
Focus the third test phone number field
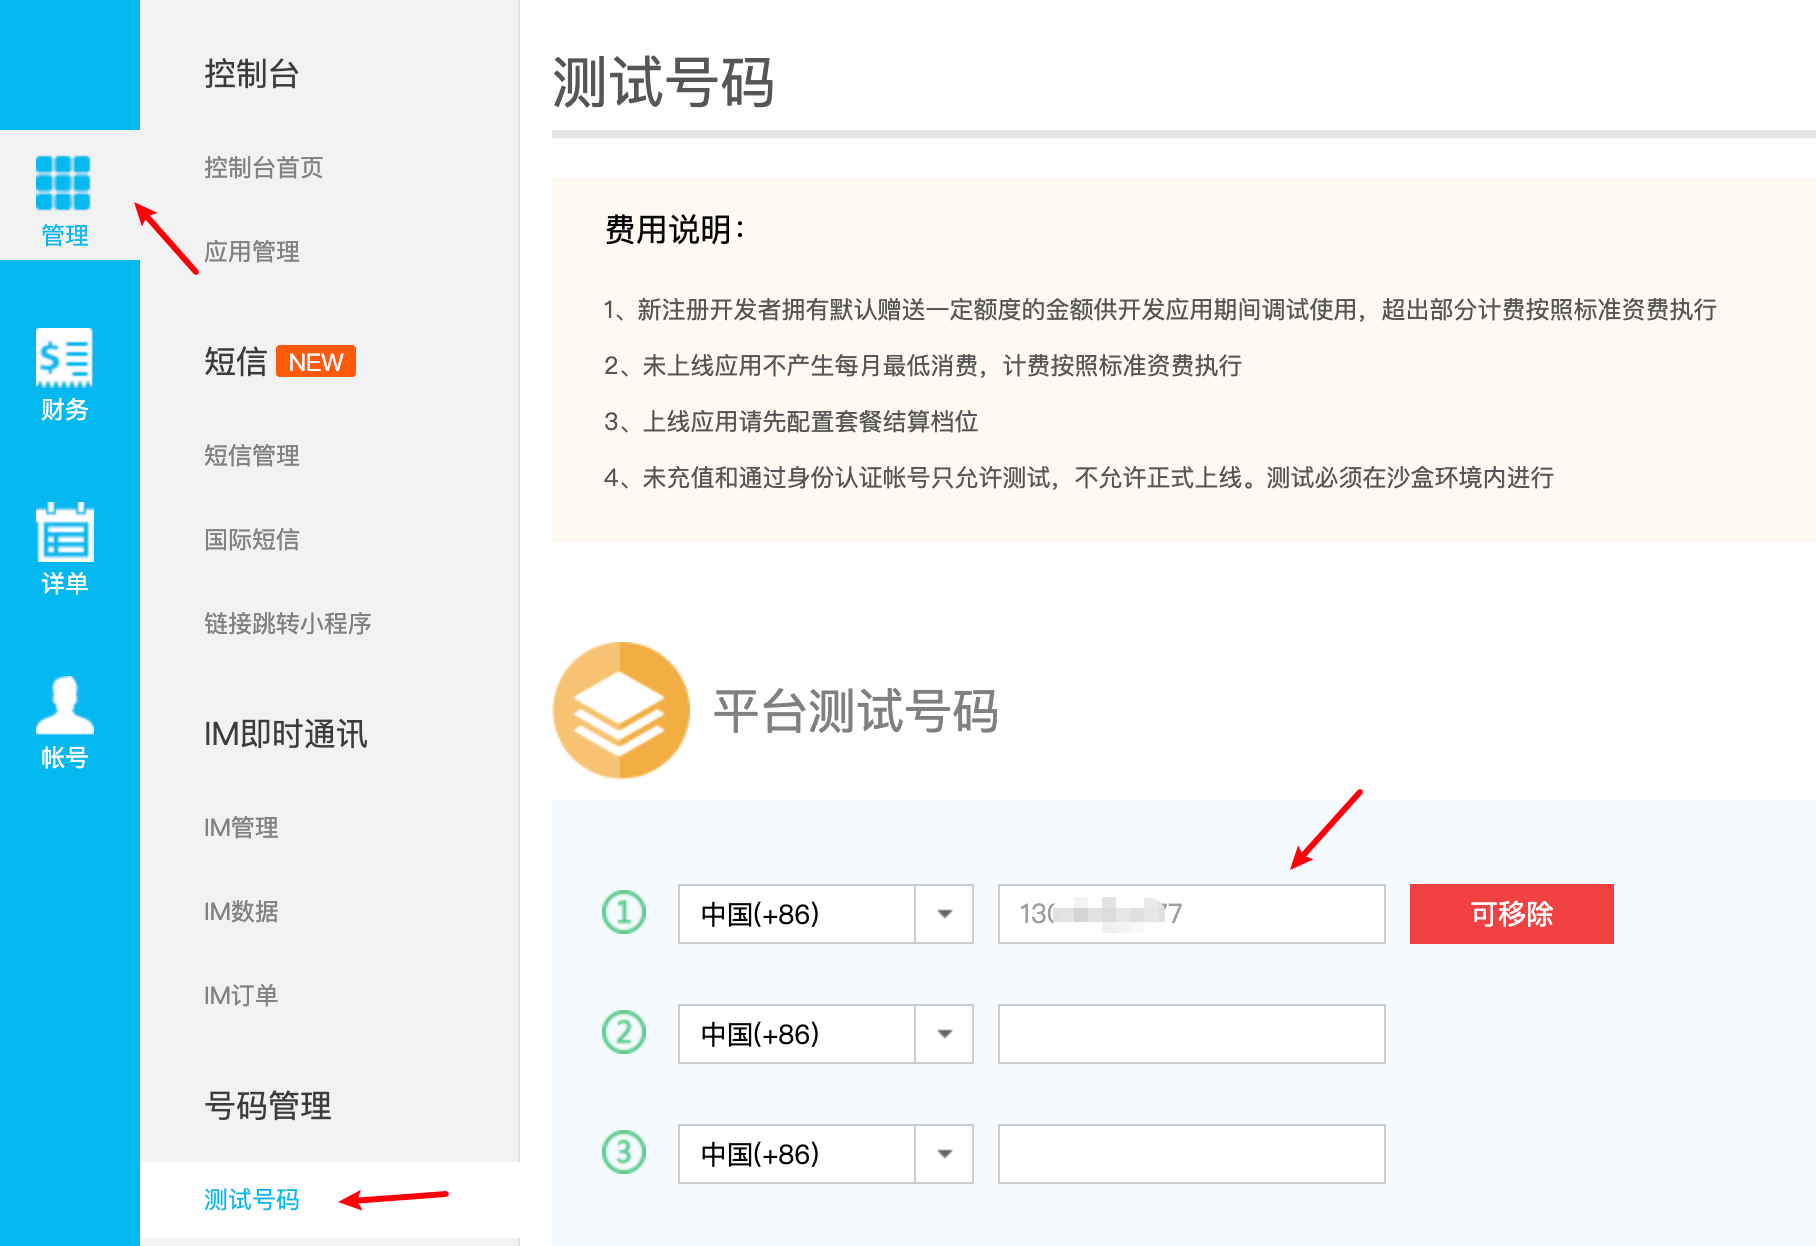1191,1154
